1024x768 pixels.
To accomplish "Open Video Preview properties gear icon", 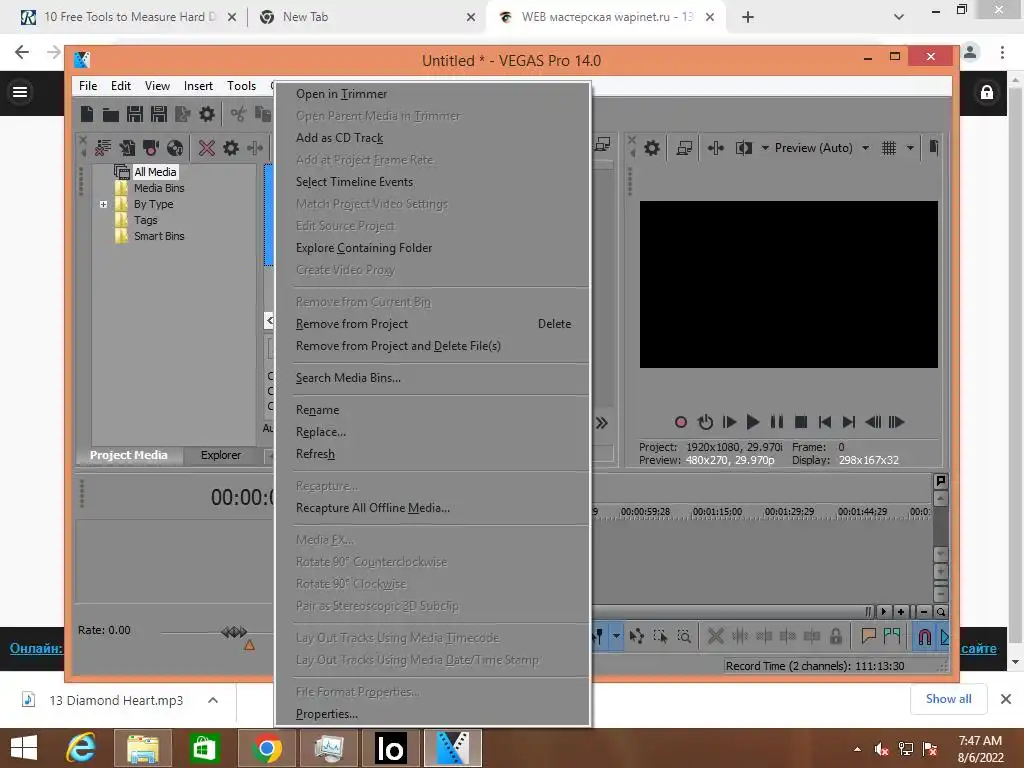I will point(652,148).
